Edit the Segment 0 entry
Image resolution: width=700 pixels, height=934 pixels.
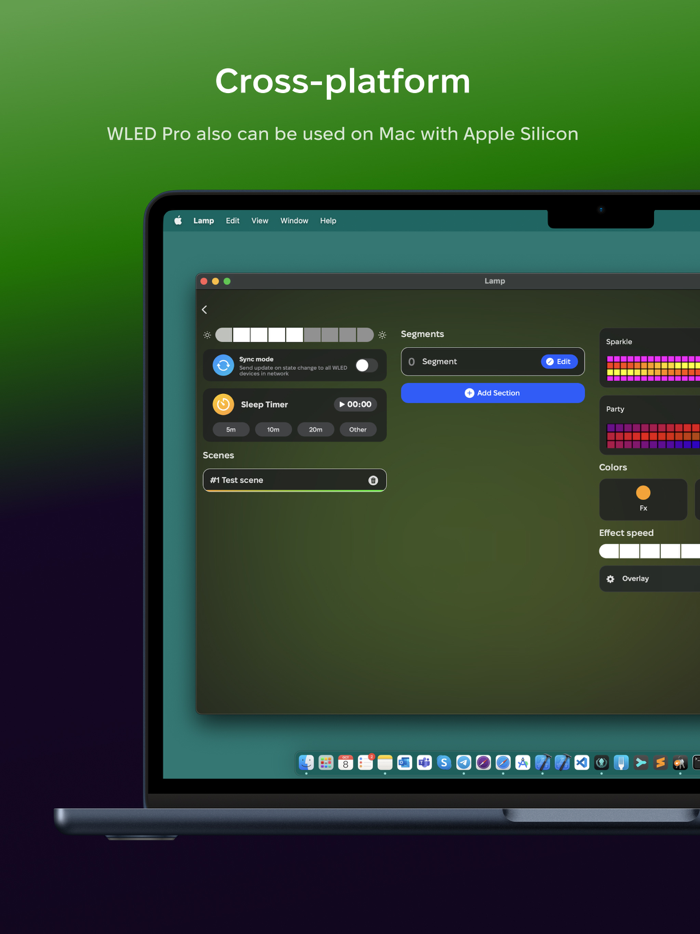click(559, 362)
